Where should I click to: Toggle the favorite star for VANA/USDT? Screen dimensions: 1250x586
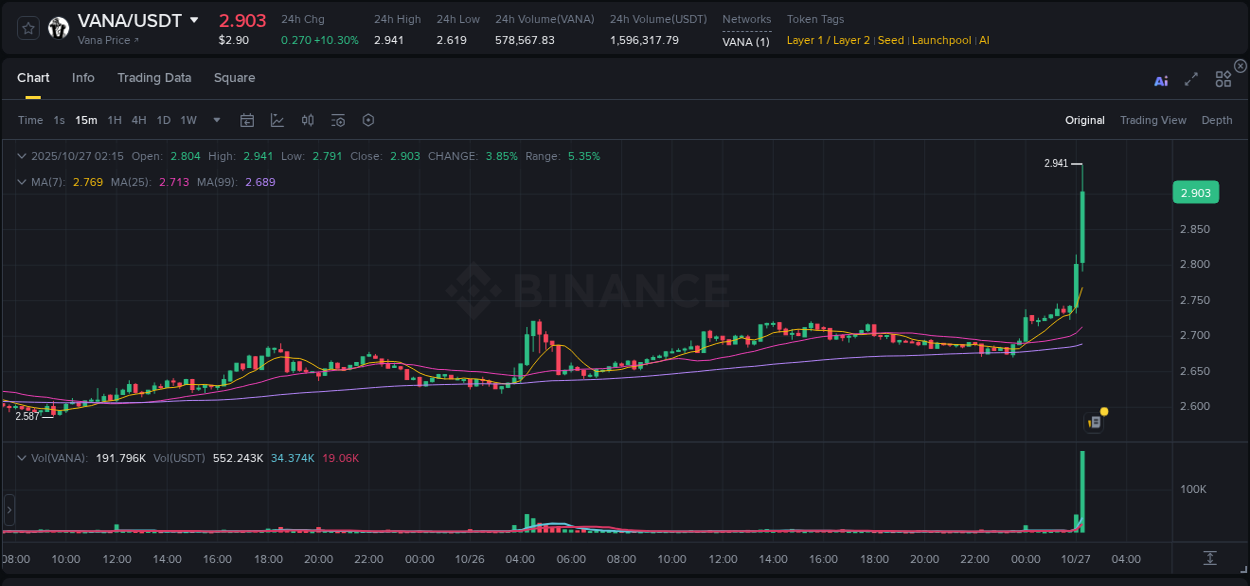pyautogui.click(x=27, y=27)
